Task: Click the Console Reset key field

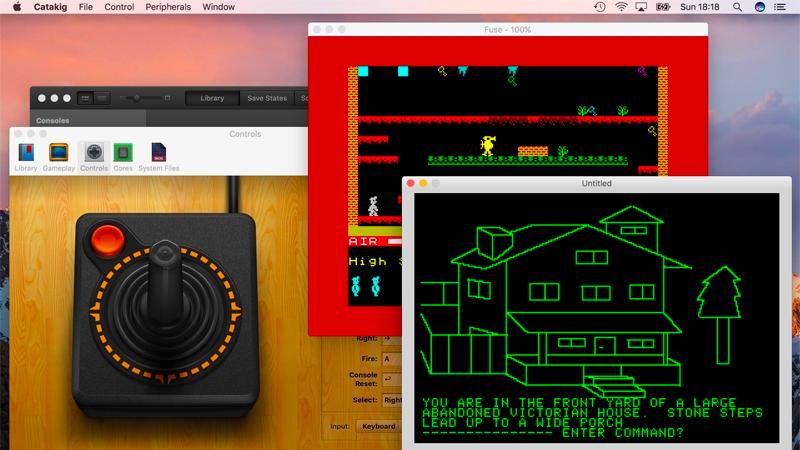Action: pos(392,379)
